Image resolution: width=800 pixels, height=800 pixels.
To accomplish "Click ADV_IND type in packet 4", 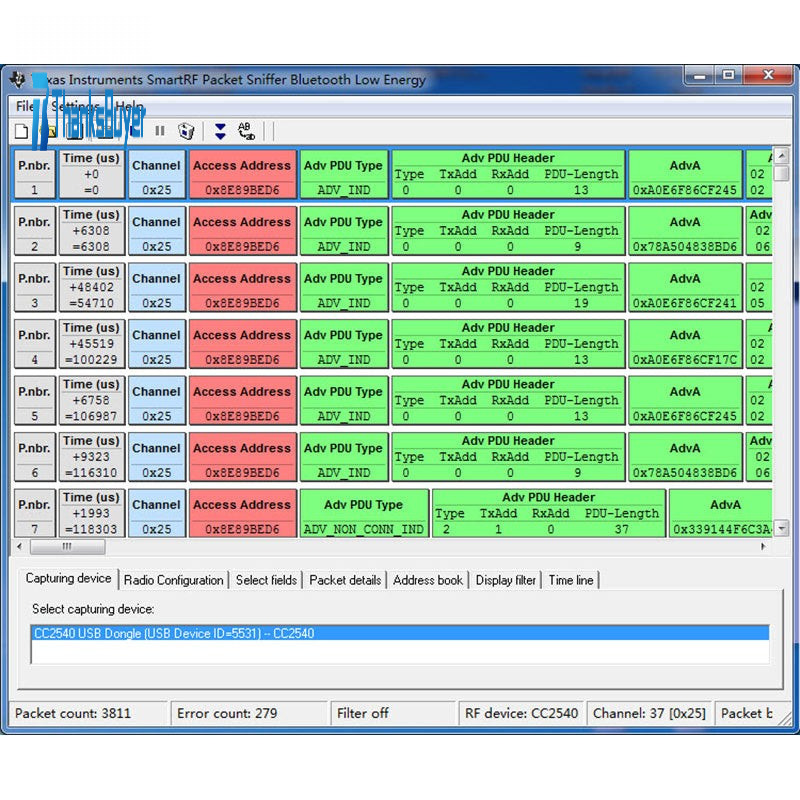I will click(x=344, y=360).
